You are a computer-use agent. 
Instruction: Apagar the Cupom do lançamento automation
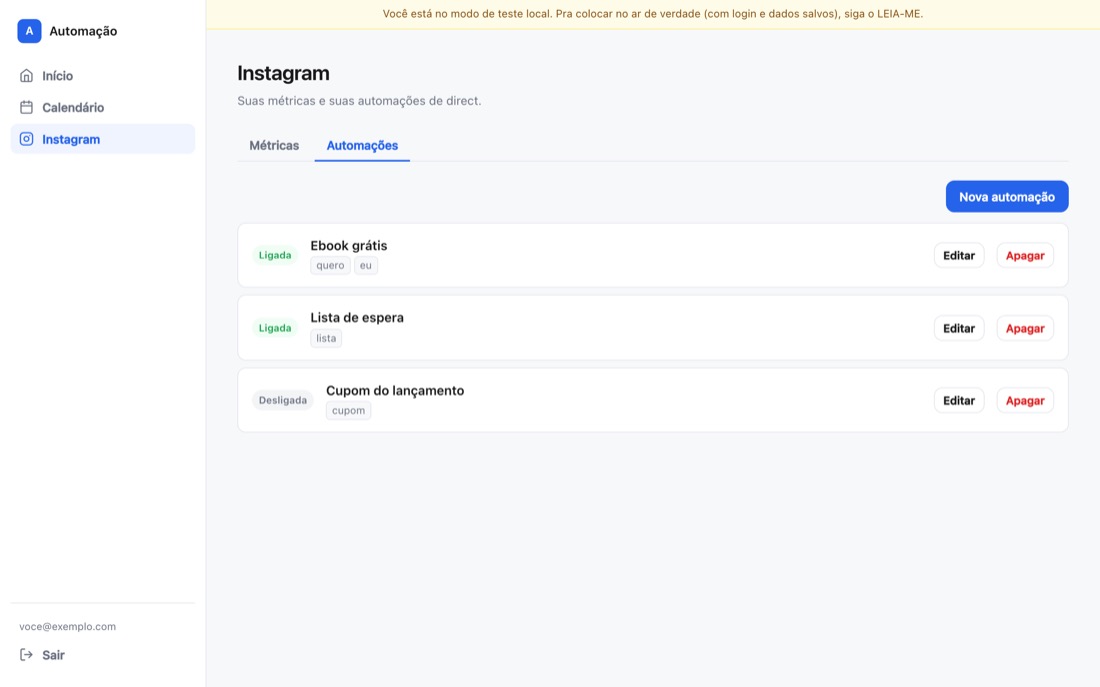tap(1025, 400)
